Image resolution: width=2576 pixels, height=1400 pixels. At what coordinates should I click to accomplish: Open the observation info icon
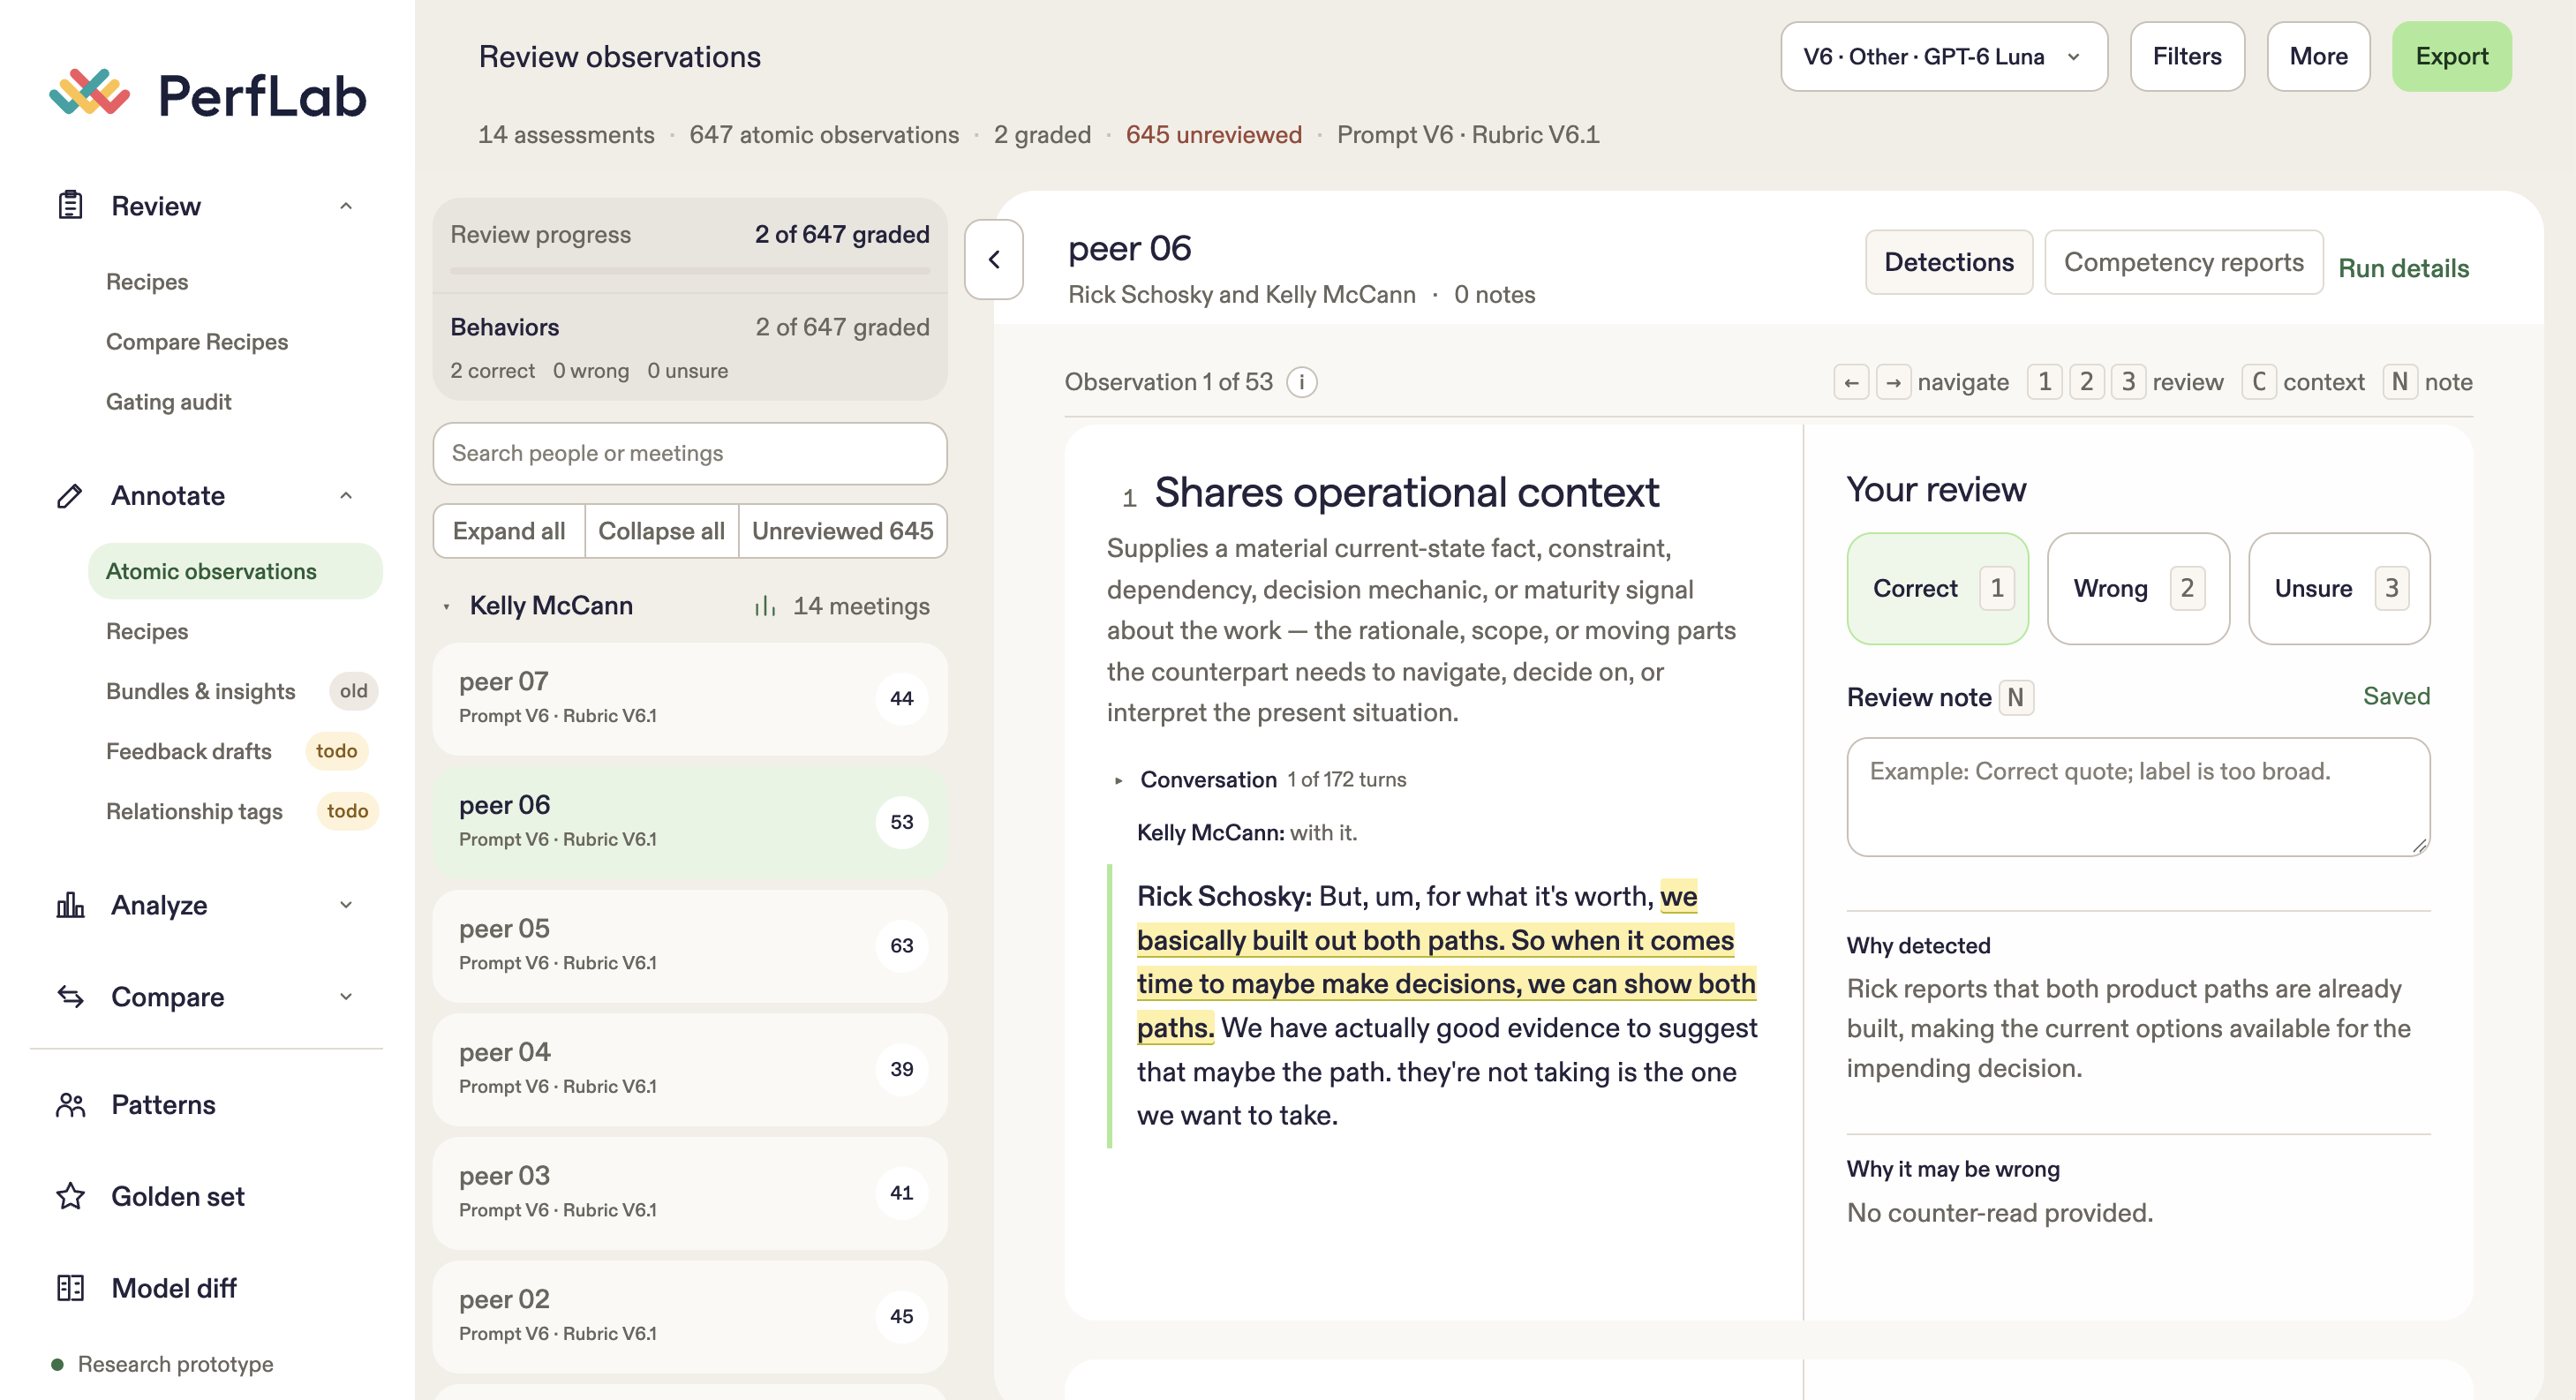point(1301,382)
